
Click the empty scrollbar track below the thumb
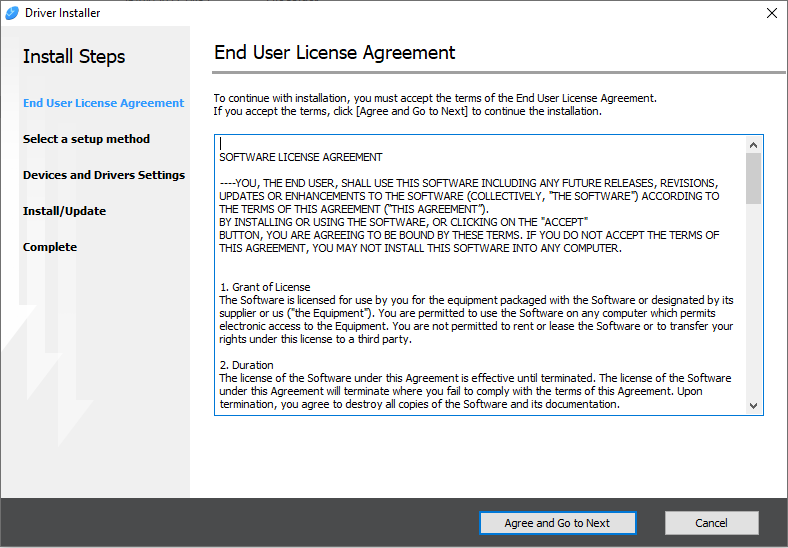click(x=754, y=300)
